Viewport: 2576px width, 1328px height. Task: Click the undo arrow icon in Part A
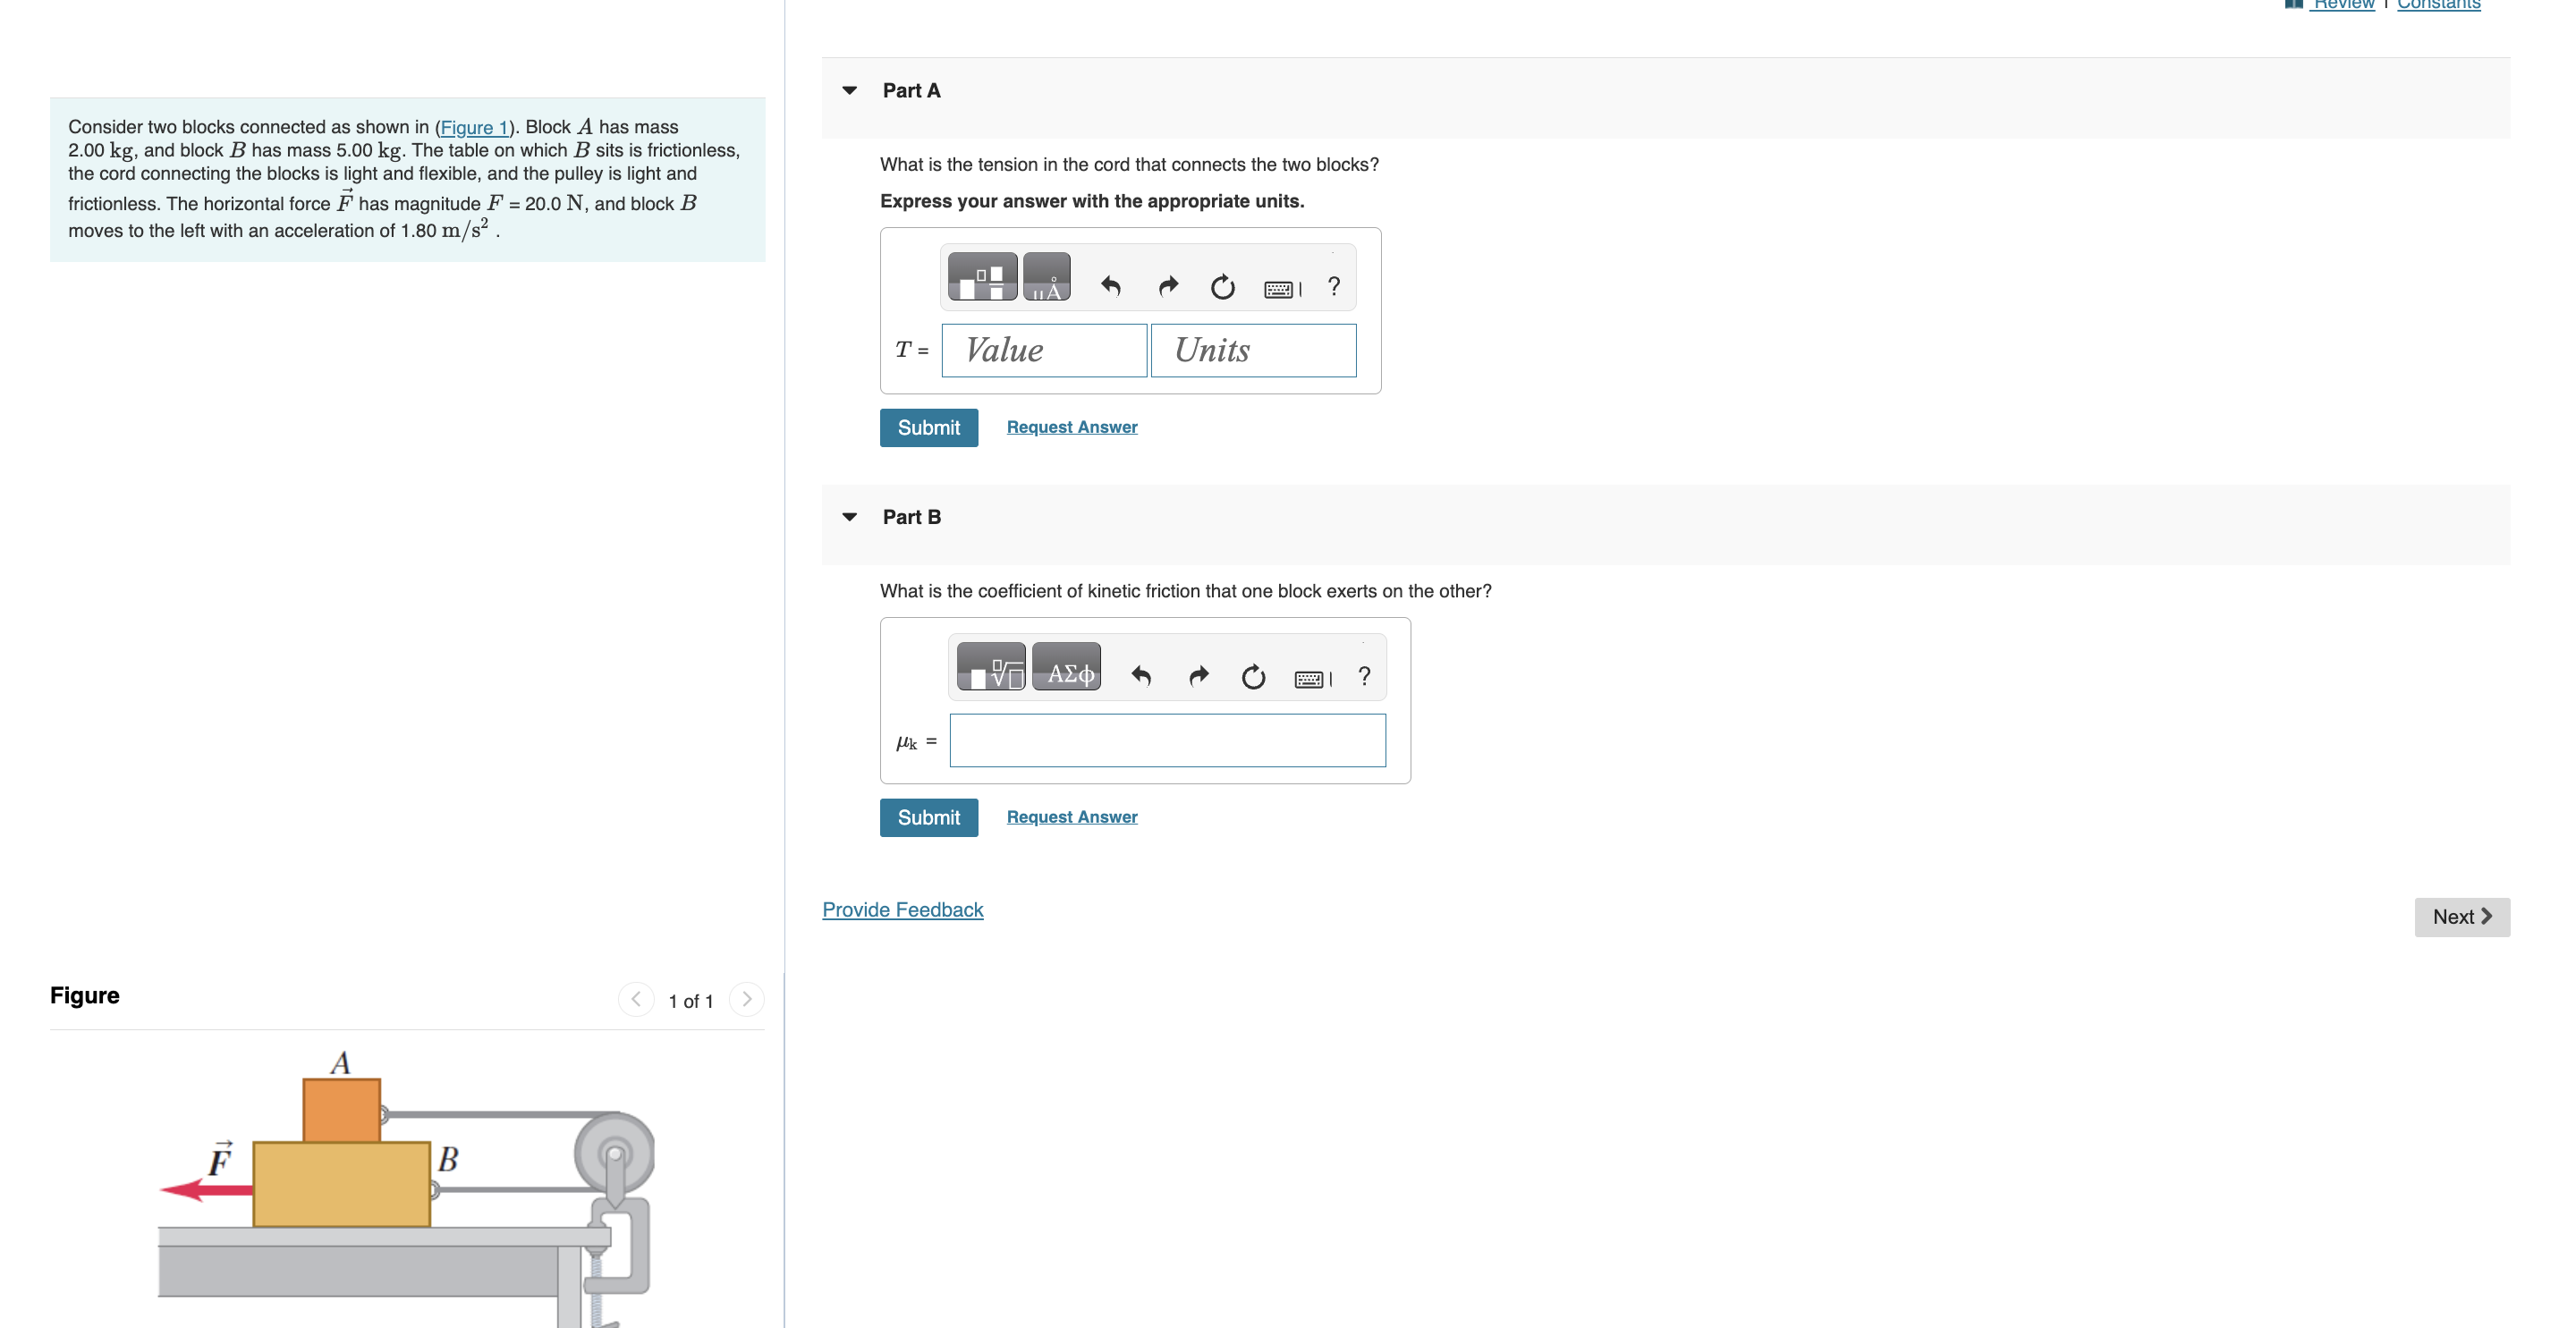(1111, 284)
